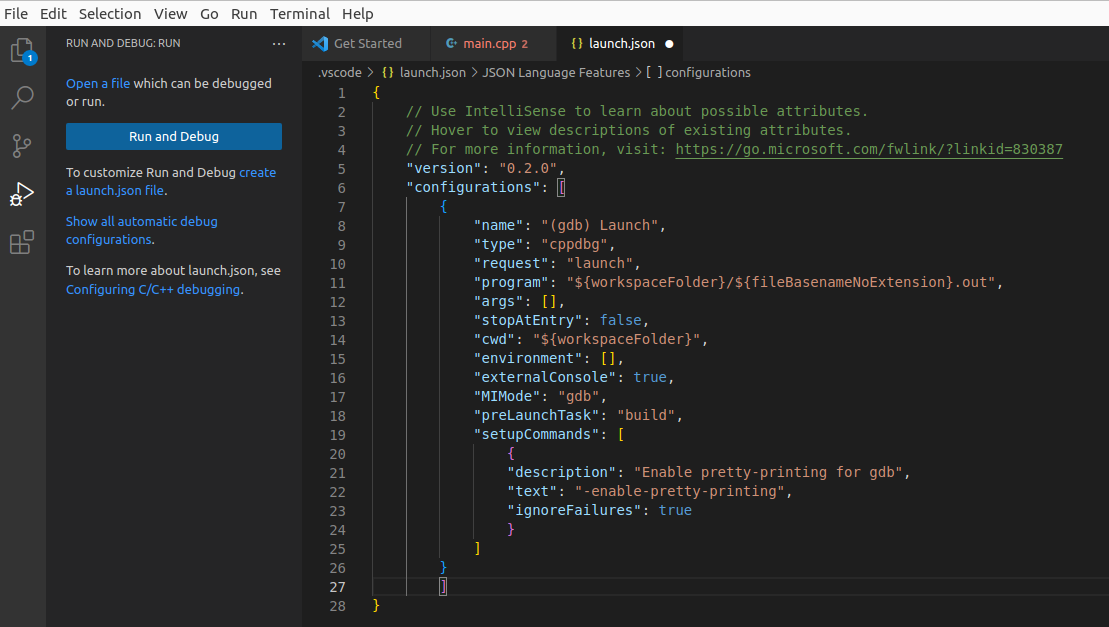Open the File menu
Viewport: 1109px width, 627px height.
[15, 13]
